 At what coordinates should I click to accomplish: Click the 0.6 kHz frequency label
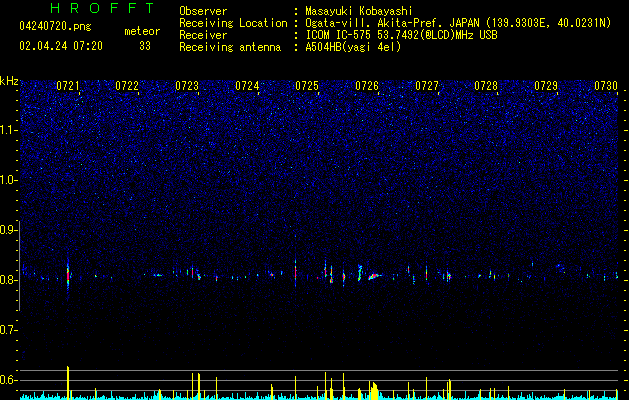9,380
